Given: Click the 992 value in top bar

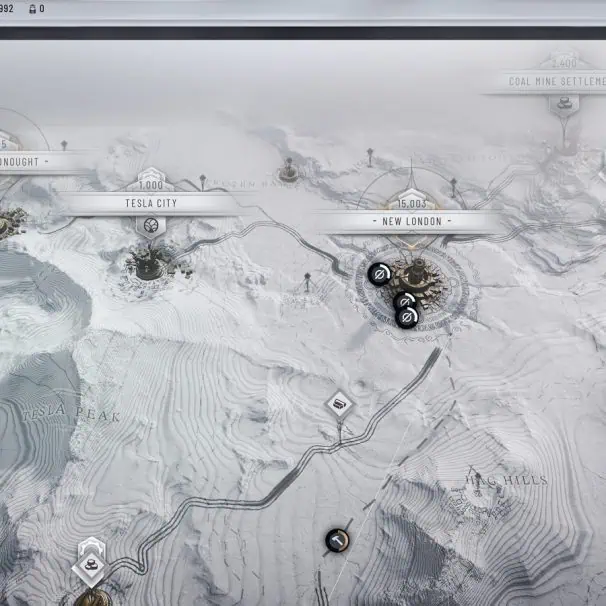Looking at the screenshot, I should [x=7, y=9].
